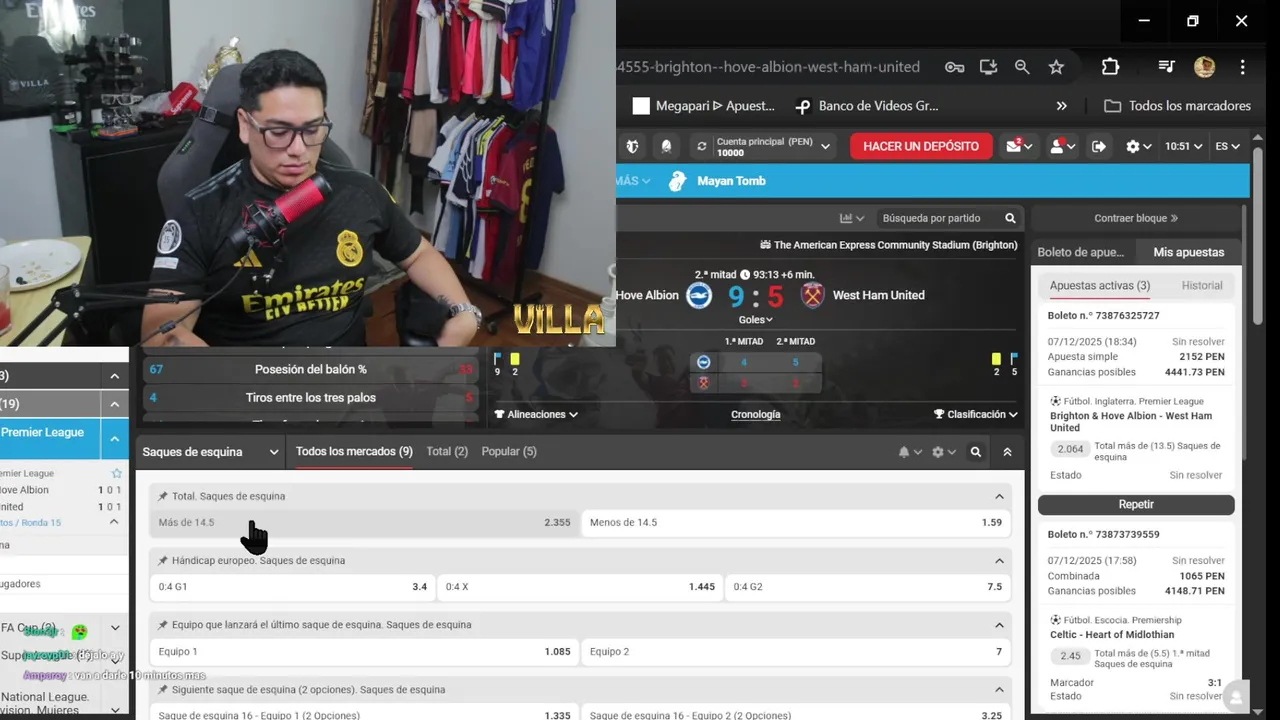
Task: Select the Popular (5) tab
Action: tap(509, 452)
